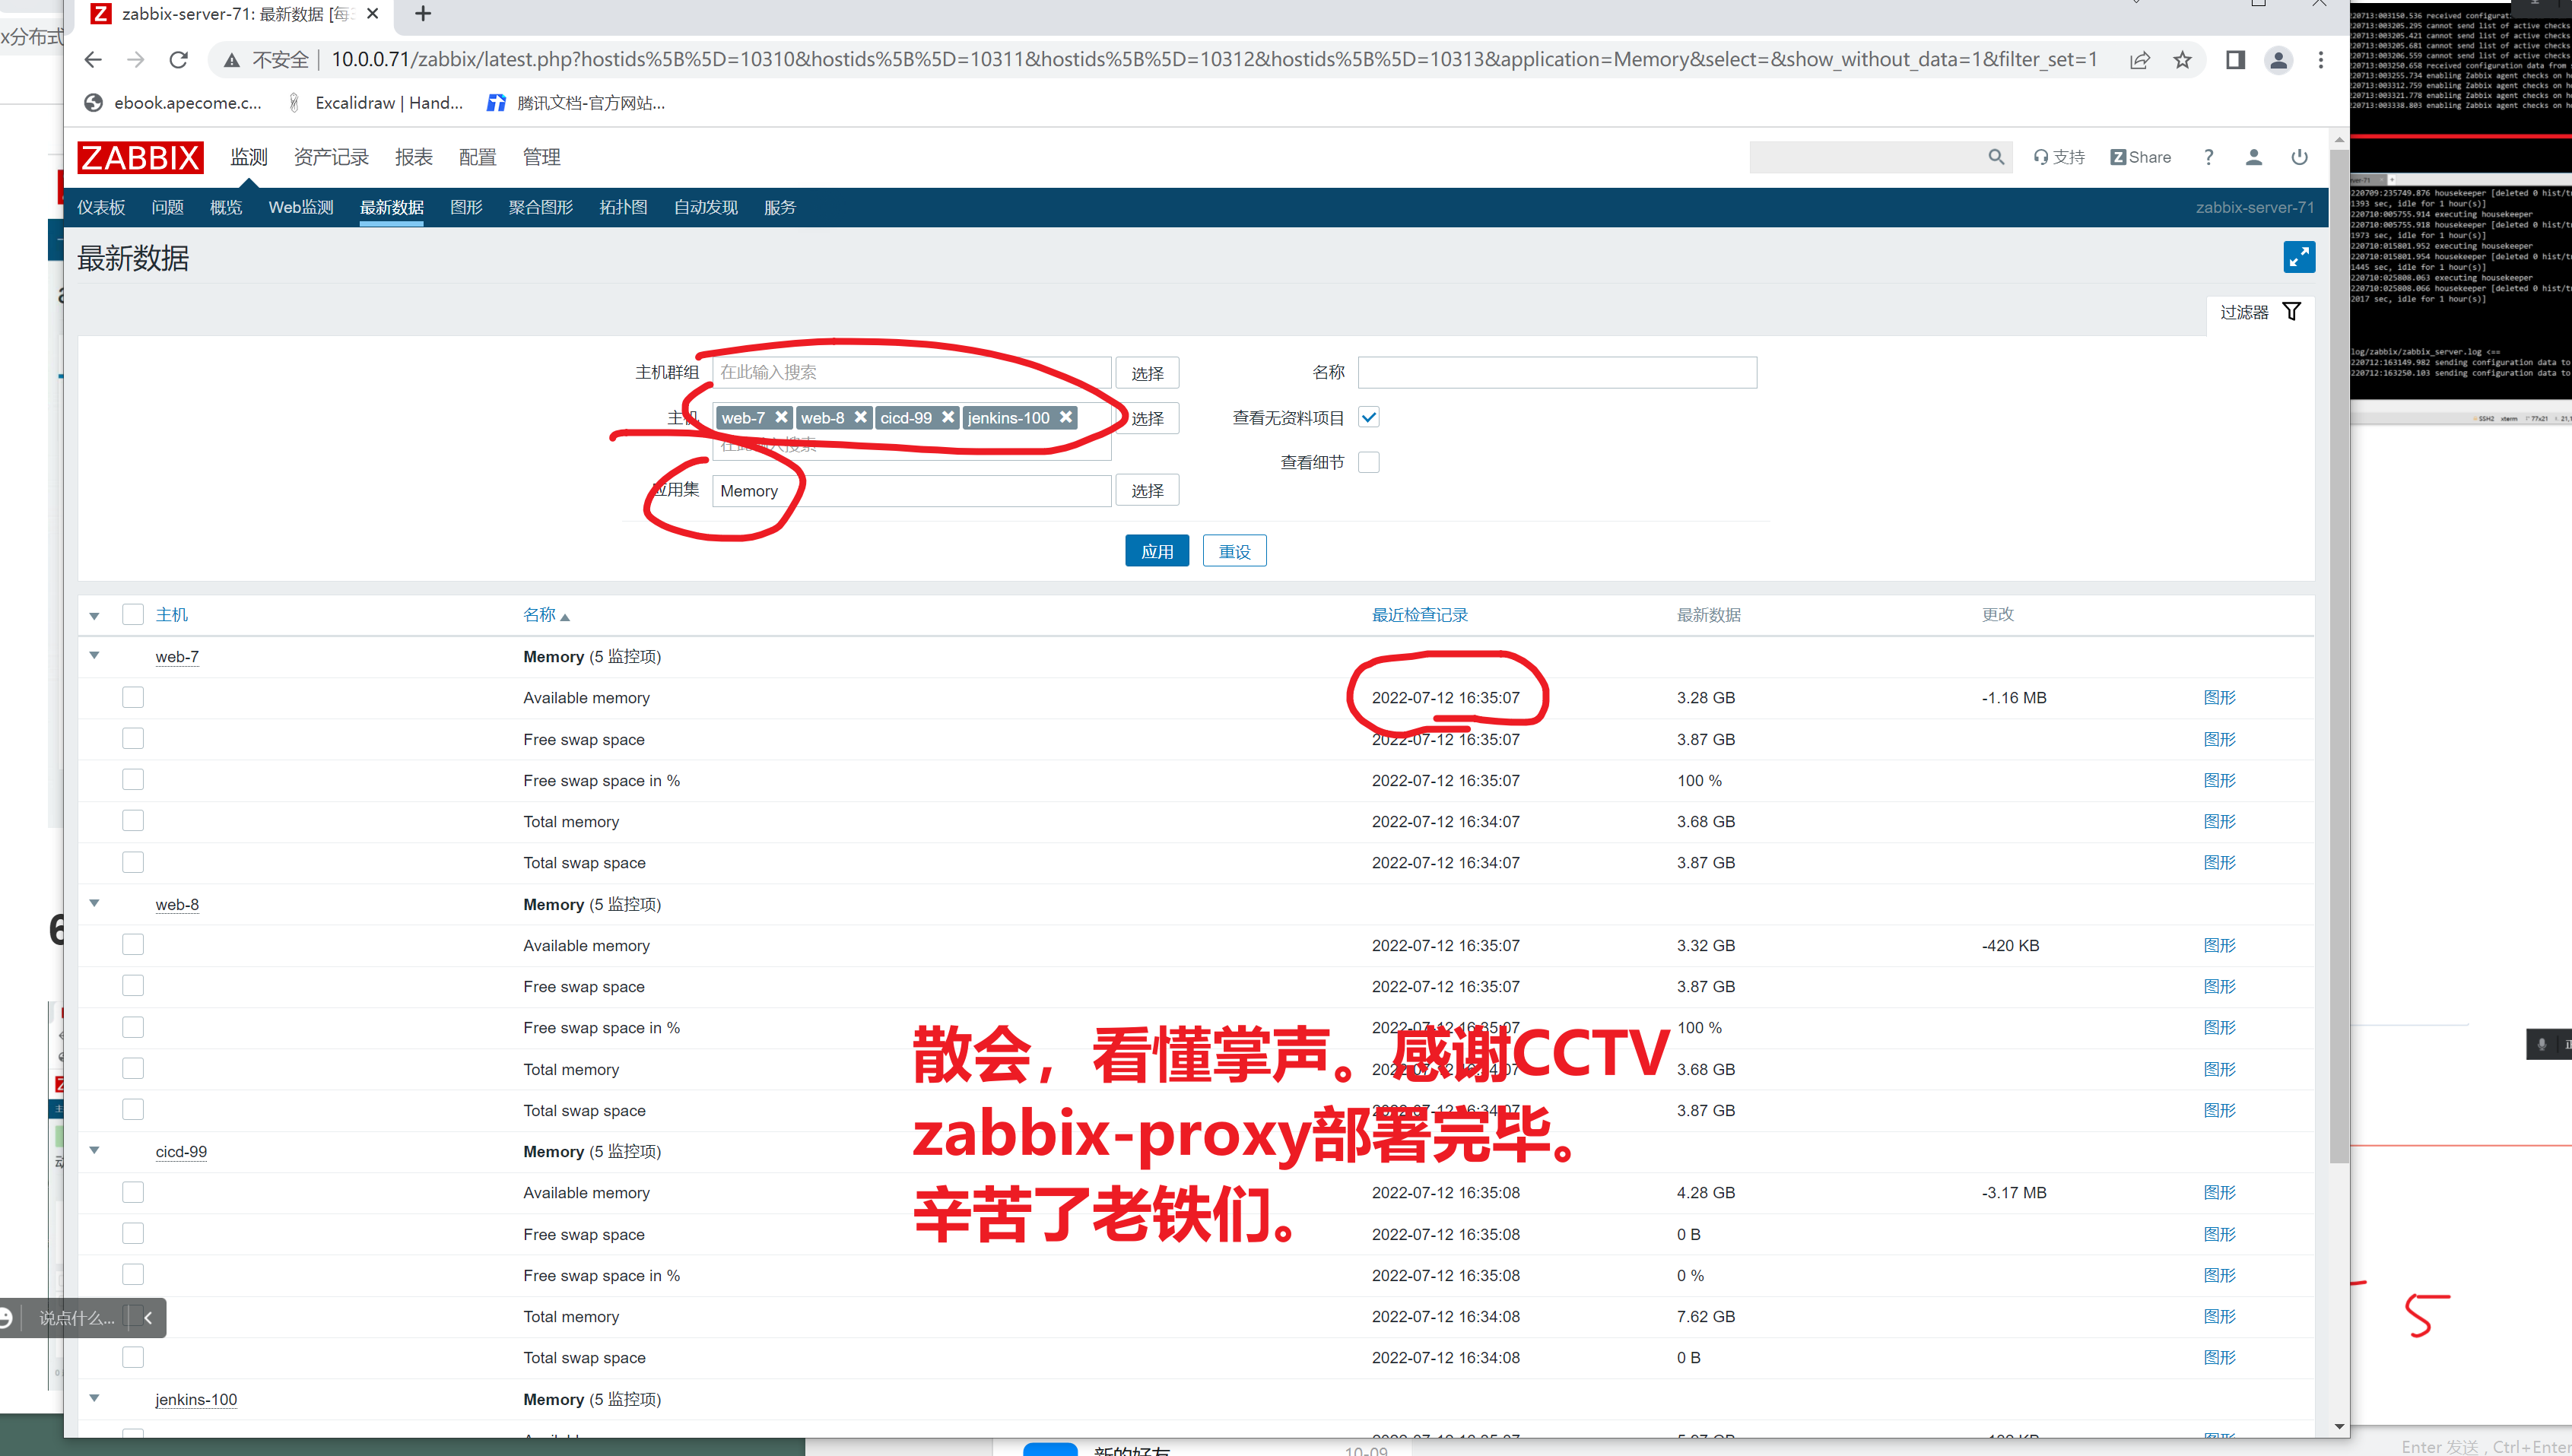This screenshot has height=1456, width=2572.
Task: Open the 配置 top menu
Action: coord(477,157)
